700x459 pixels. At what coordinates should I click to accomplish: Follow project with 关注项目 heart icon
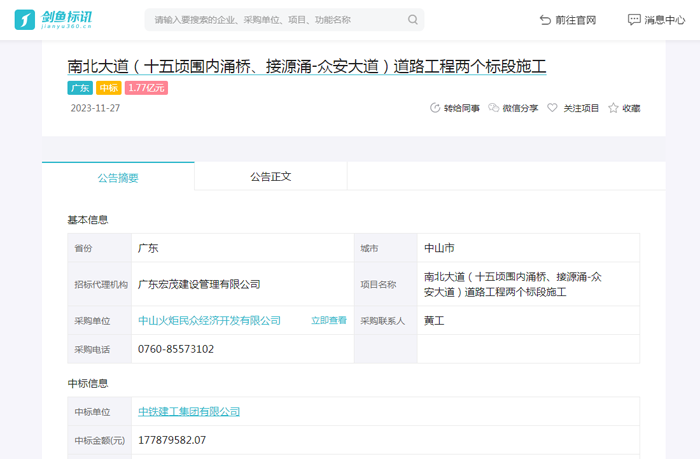[552, 108]
